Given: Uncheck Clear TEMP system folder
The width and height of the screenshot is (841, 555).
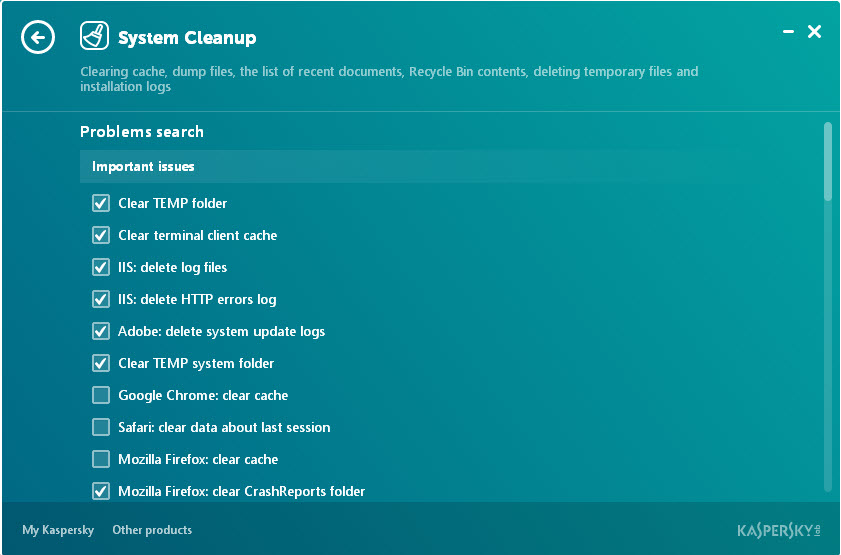Looking at the screenshot, I should [101, 363].
